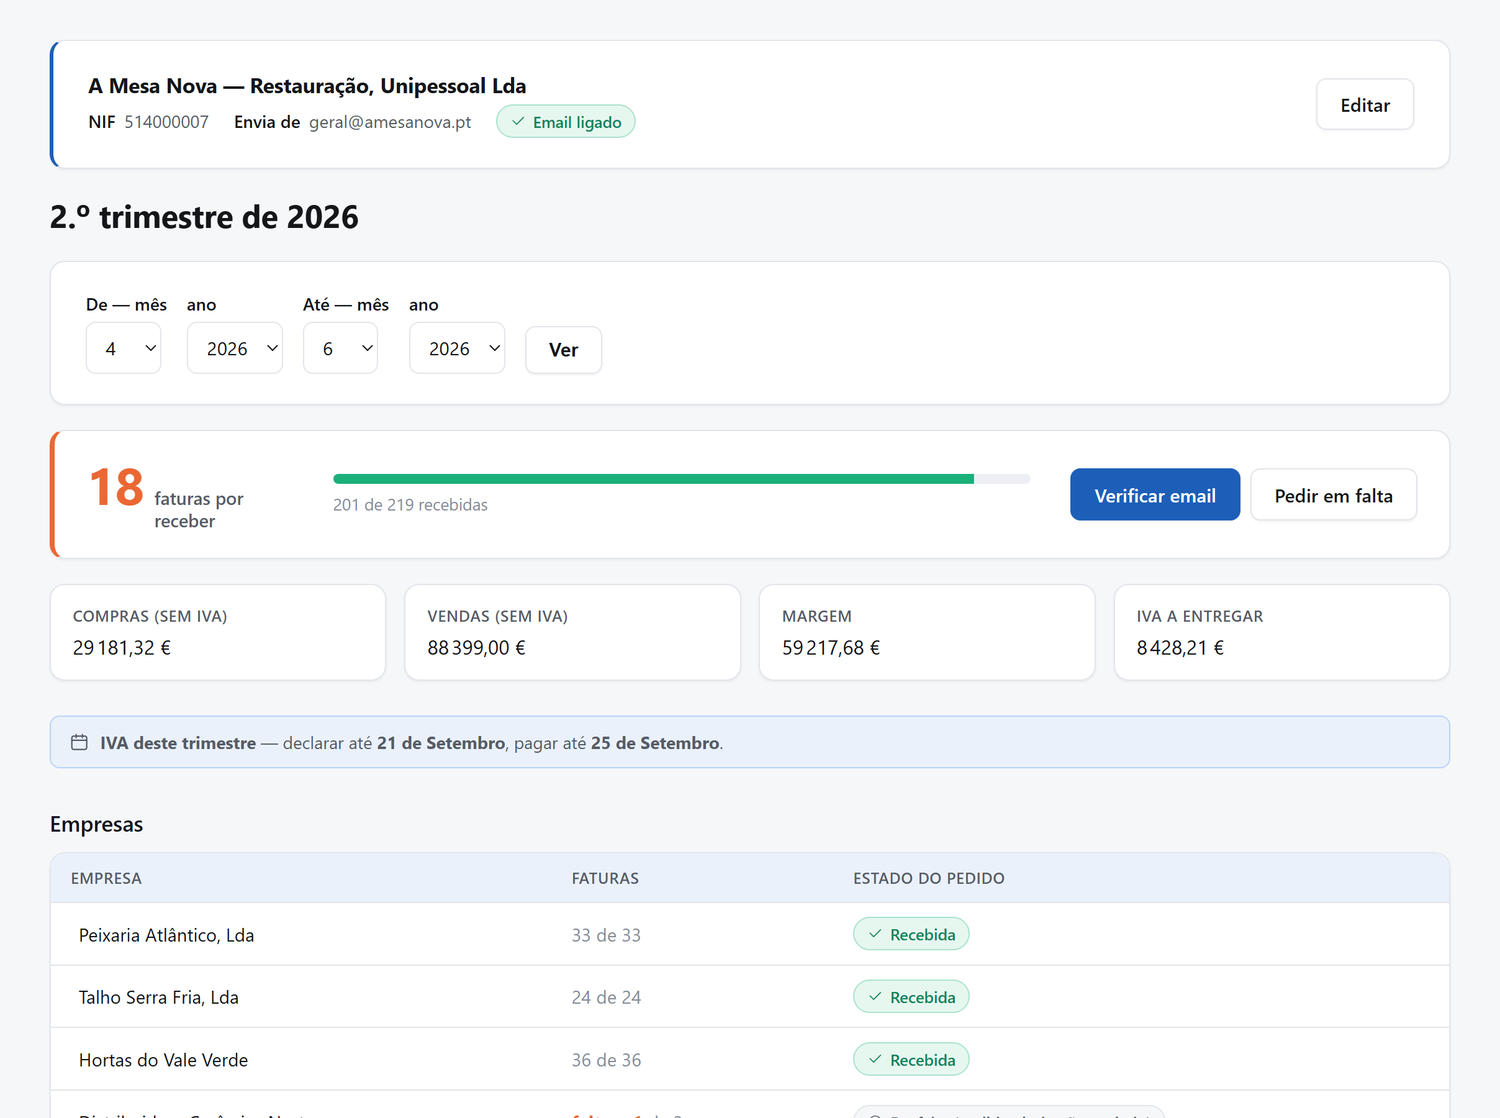Screen dimensions: 1500x1118
Task: Click the checkmark icon in Email ligado badge
Action: point(518,122)
